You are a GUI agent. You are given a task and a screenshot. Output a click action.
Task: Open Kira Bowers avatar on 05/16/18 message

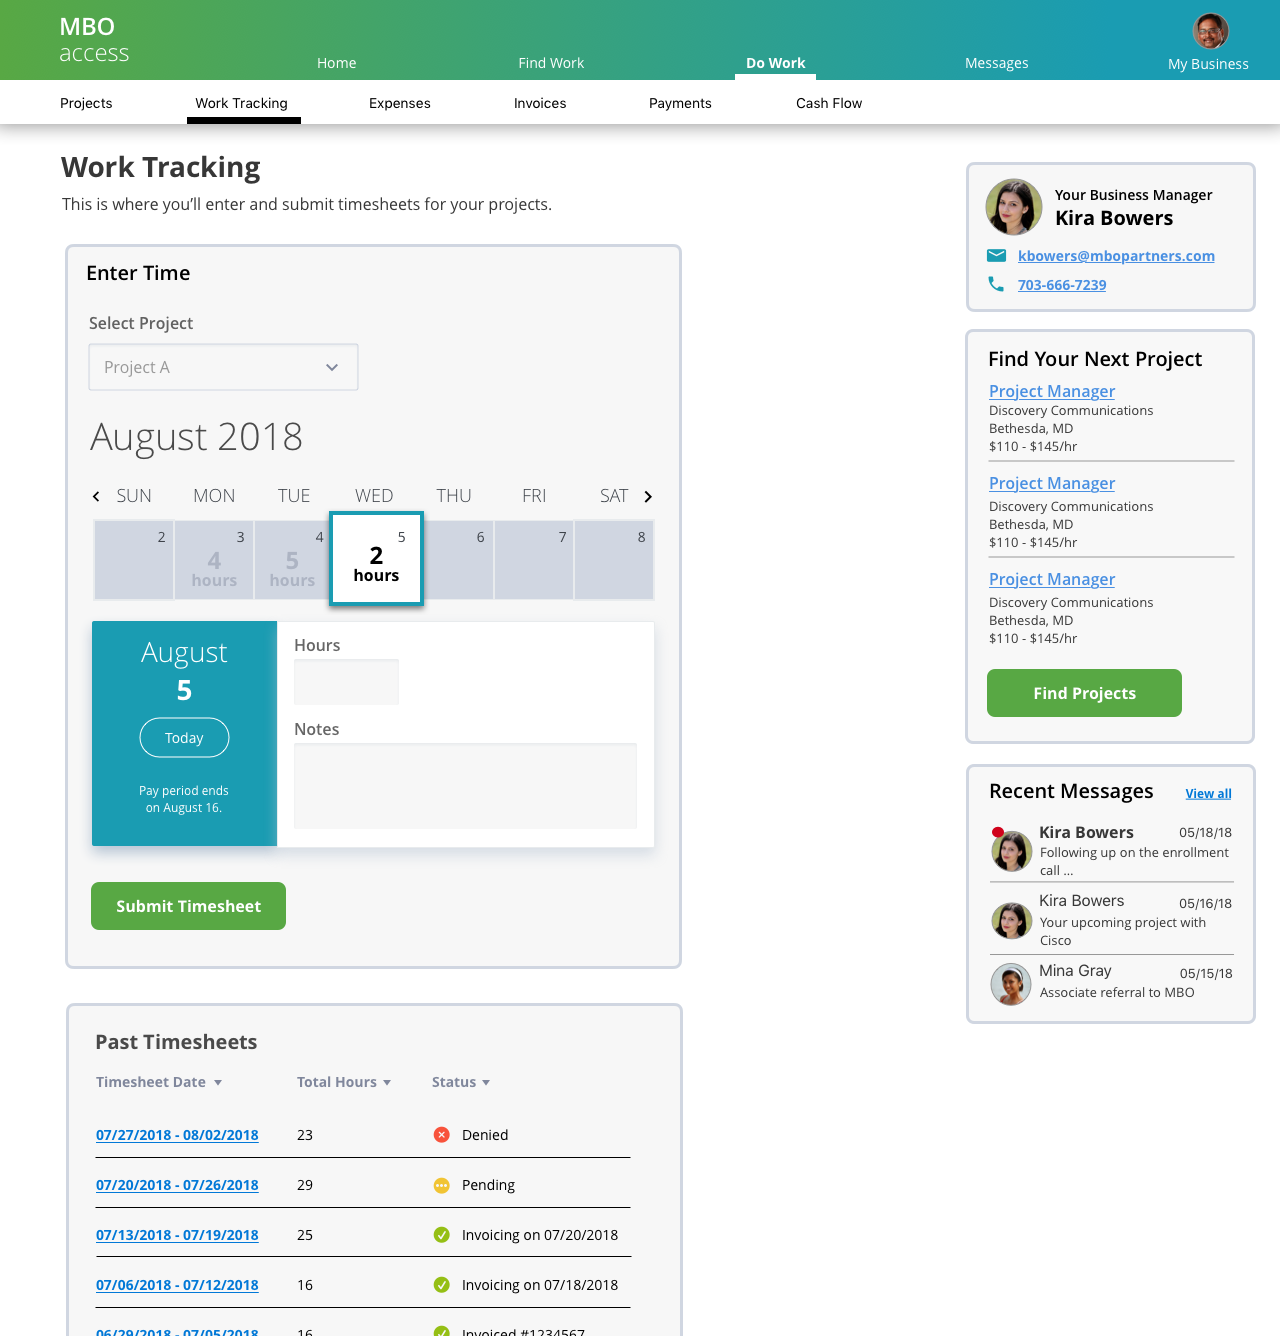[x=1011, y=920]
